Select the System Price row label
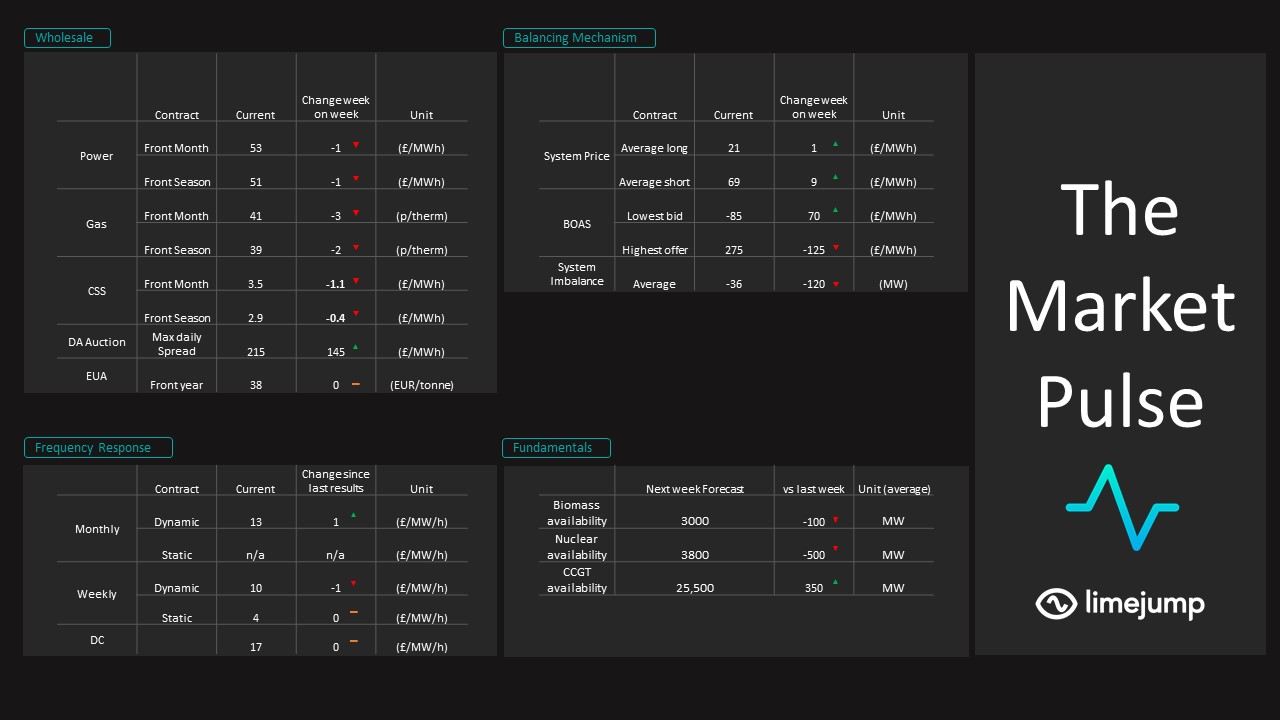This screenshot has height=720, width=1280. point(576,156)
